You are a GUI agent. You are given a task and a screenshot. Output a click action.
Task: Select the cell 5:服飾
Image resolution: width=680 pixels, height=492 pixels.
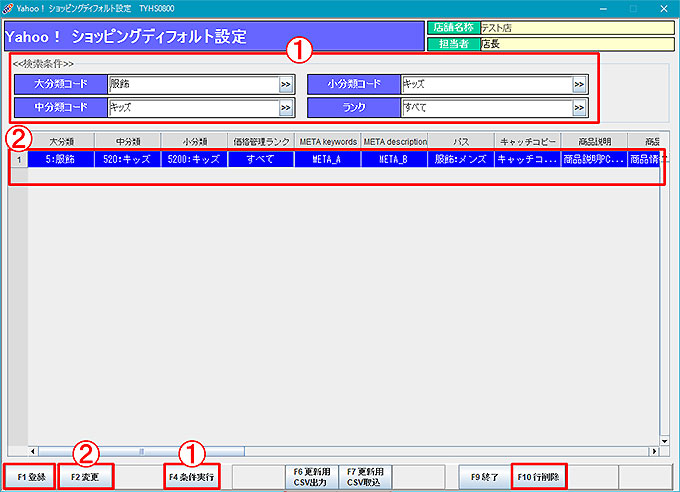tap(61, 159)
